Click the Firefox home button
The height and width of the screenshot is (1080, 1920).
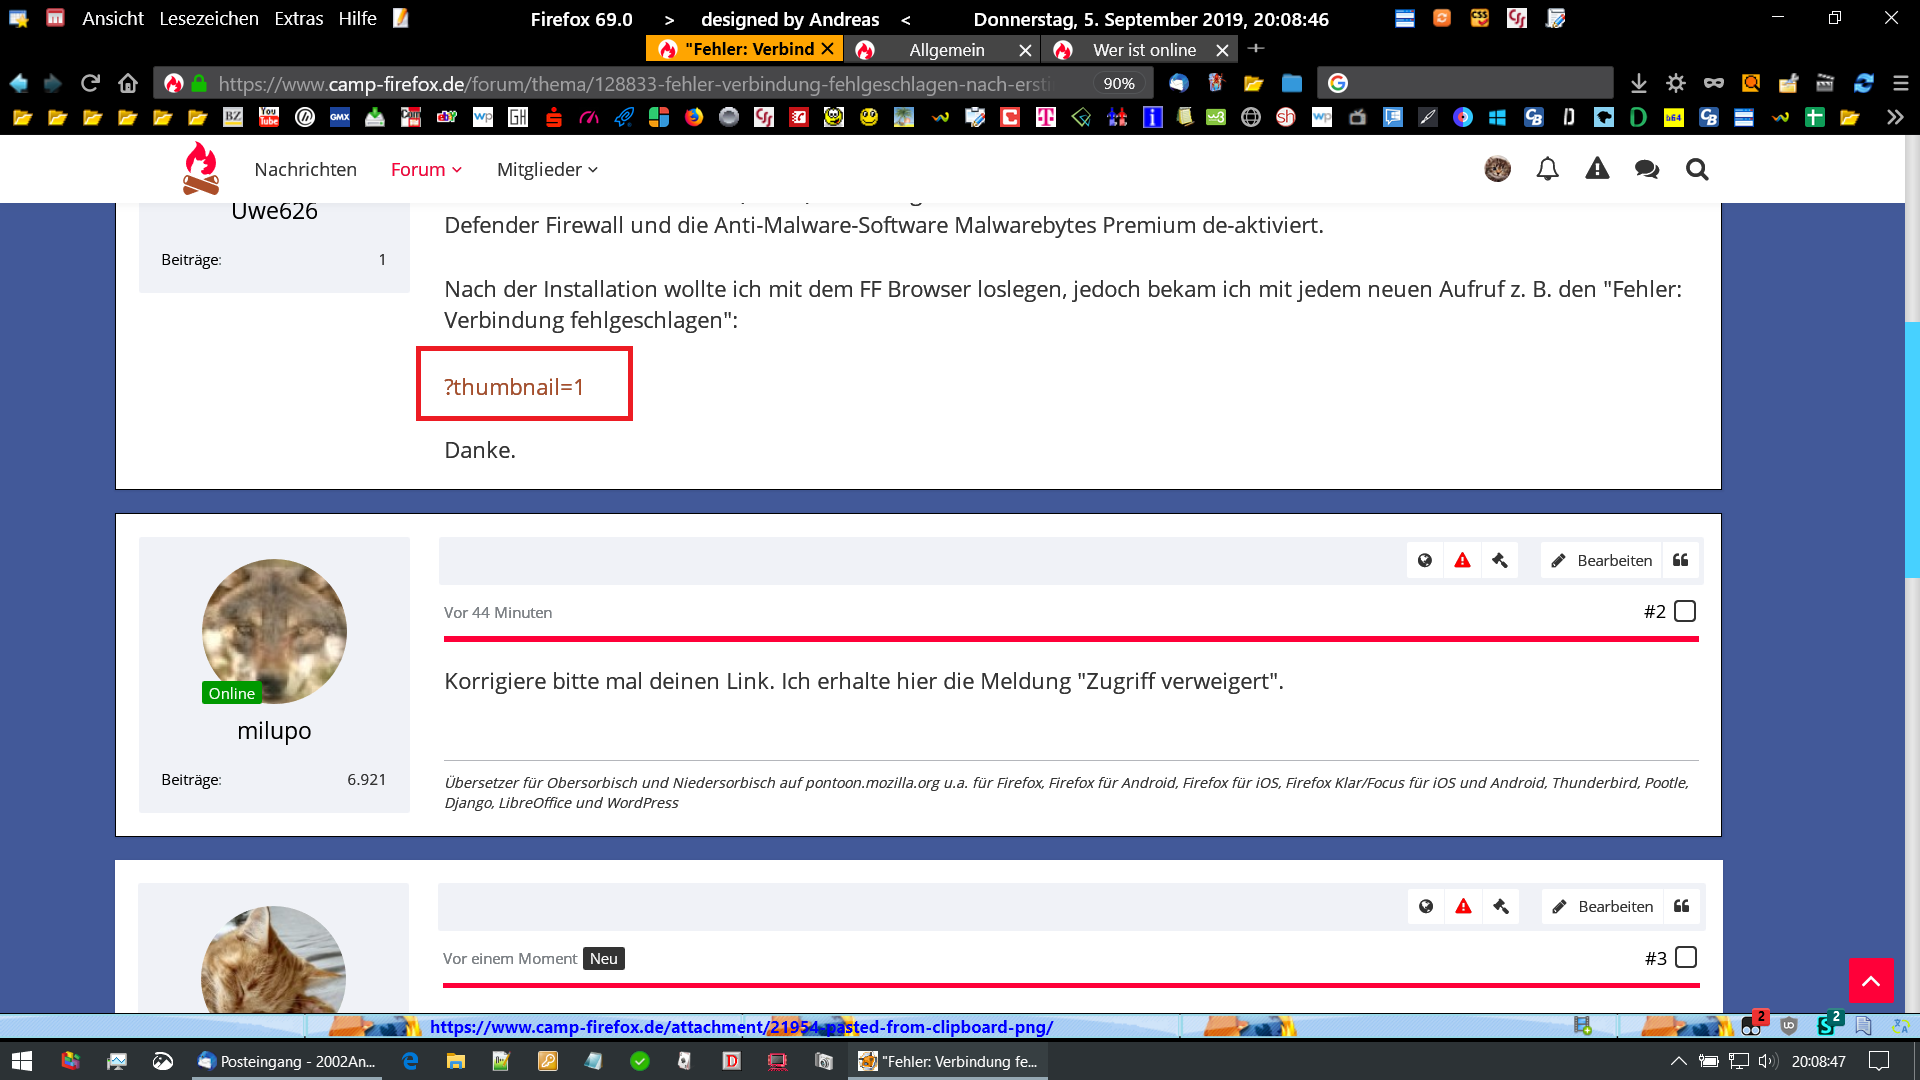pos(128,83)
